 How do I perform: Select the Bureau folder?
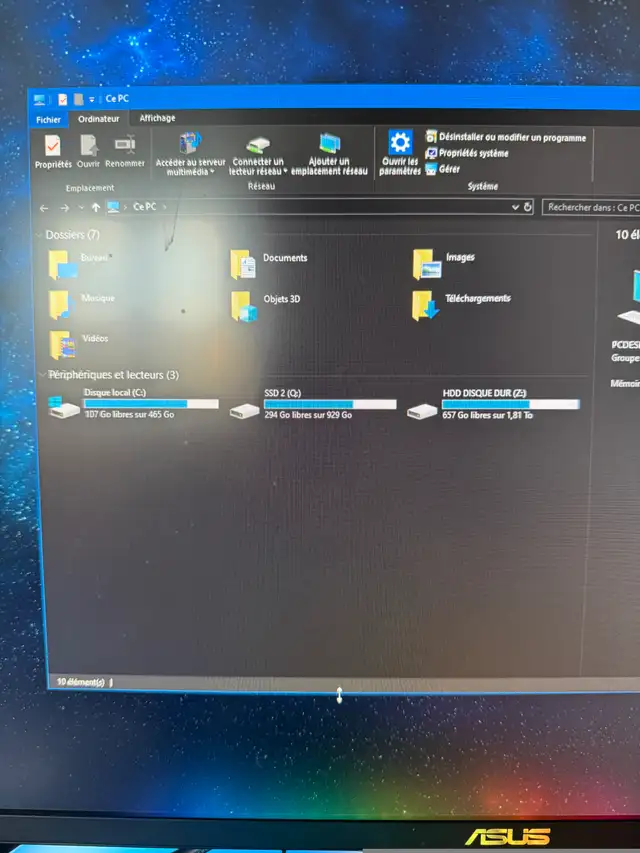click(x=79, y=264)
